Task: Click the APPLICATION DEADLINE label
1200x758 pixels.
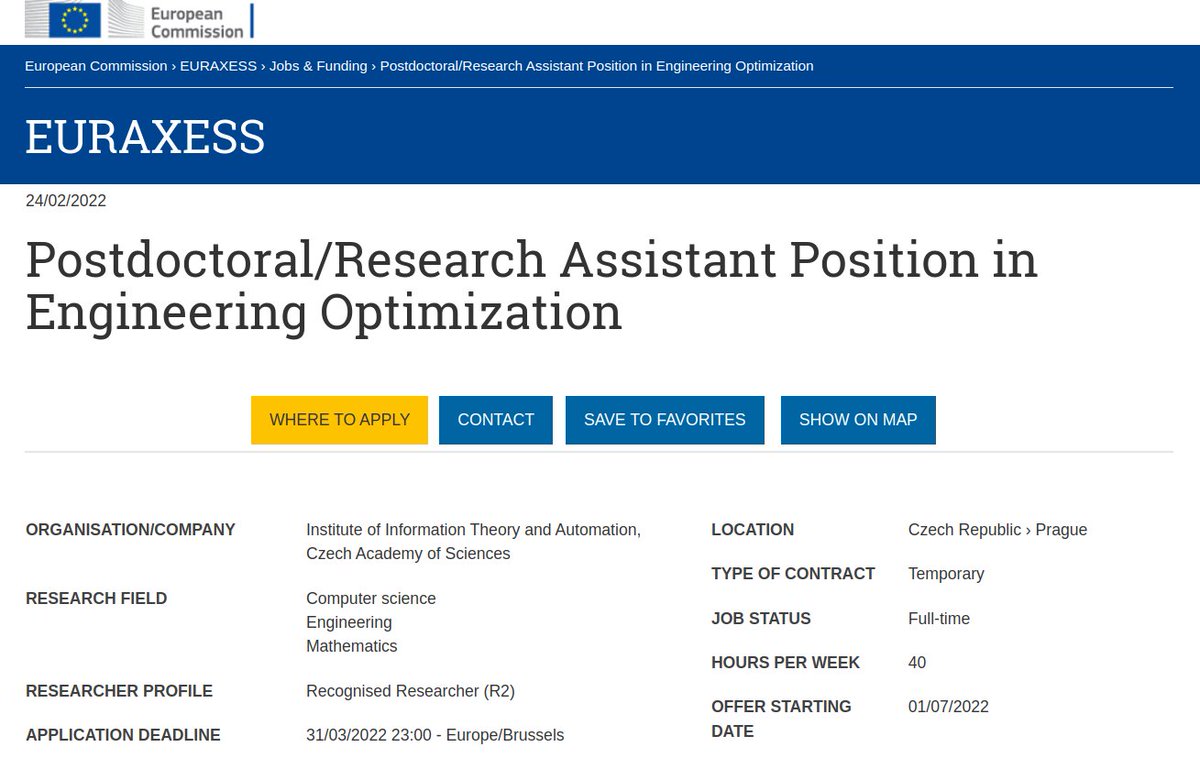Action: (123, 735)
